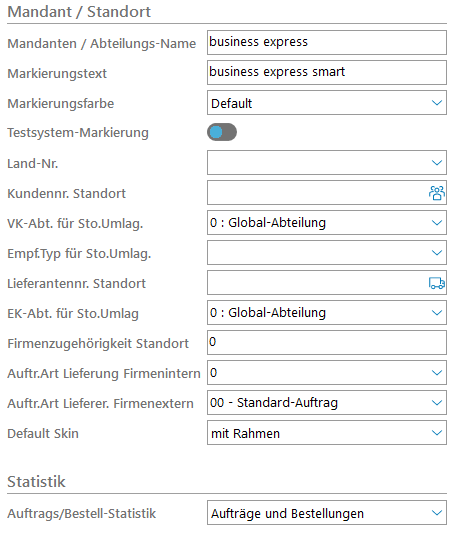
Task: Open the Default Skin dropdown
Action: (436, 432)
